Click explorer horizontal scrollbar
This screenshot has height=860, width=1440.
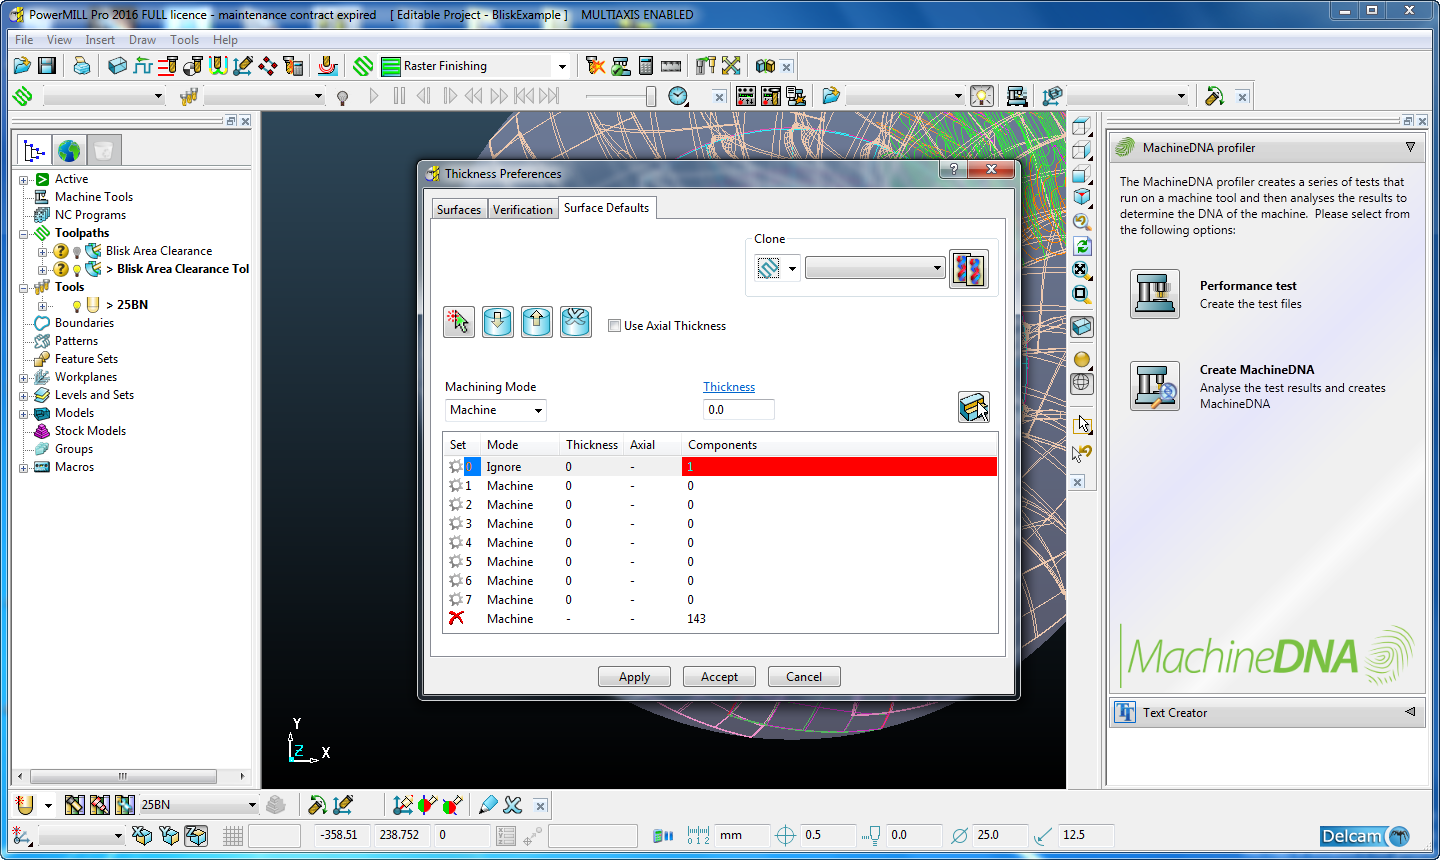pyautogui.click(x=123, y=776)
